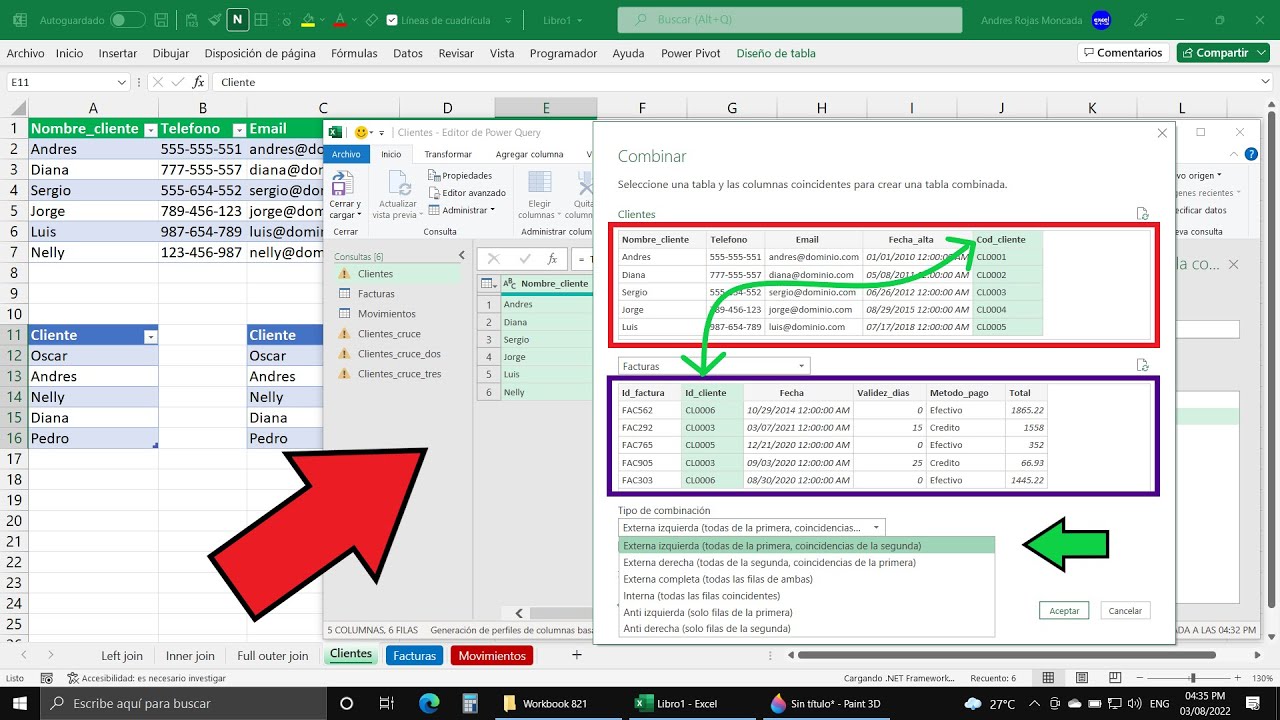
Task: Click the OneNote N icon in quick access
Action: [x=238, y=20]
